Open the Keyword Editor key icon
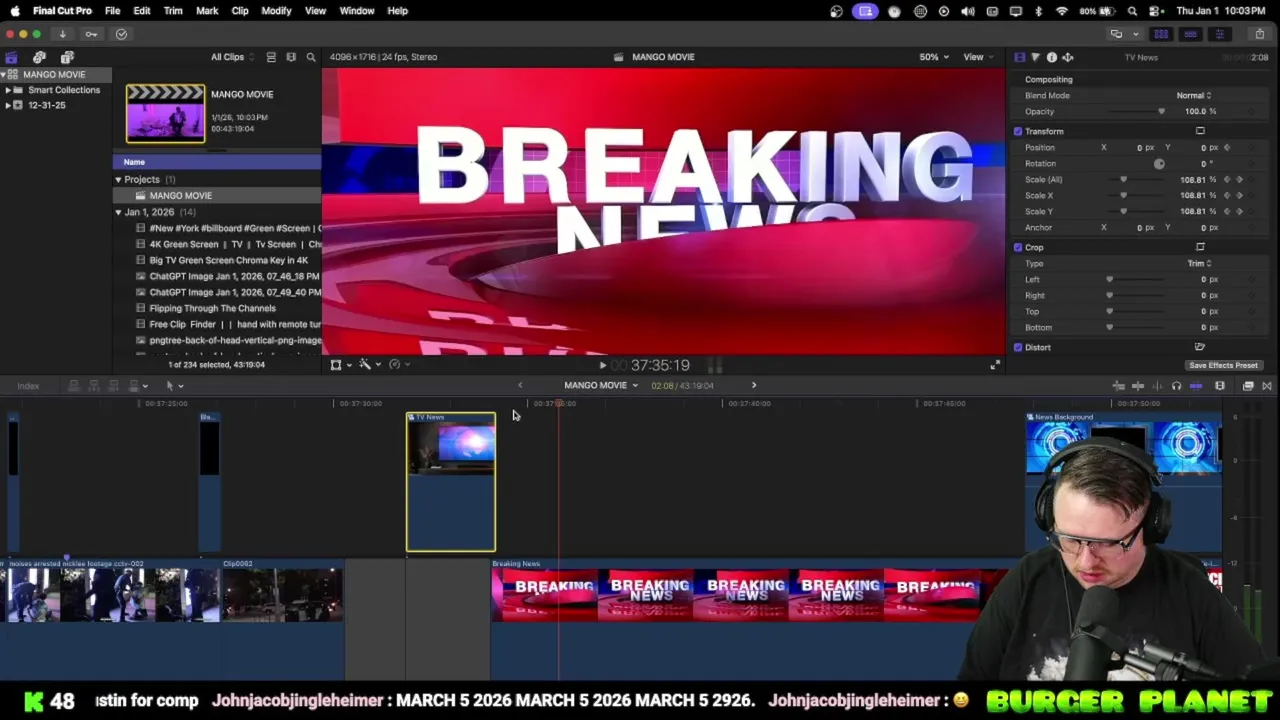The width and height of the screenshot is (1280, 720). 91,34
